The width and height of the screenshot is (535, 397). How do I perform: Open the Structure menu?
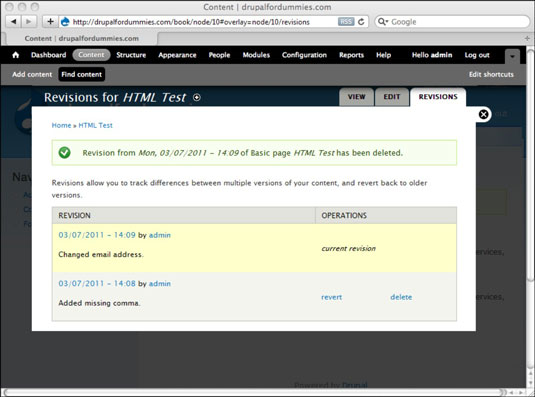[131, 55]
